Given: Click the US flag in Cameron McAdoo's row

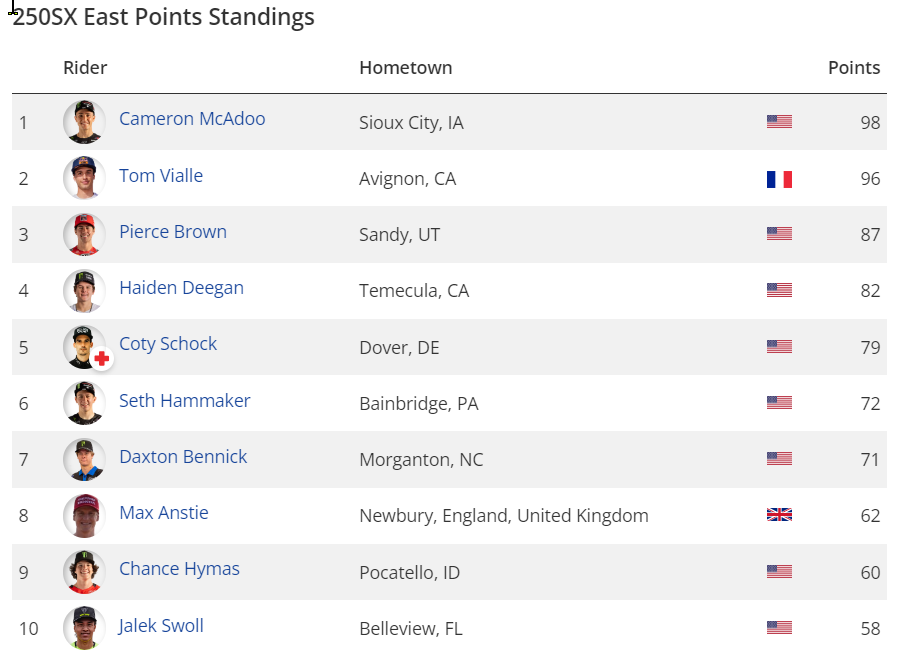Looking at the screenshot, I should point(779,122).
